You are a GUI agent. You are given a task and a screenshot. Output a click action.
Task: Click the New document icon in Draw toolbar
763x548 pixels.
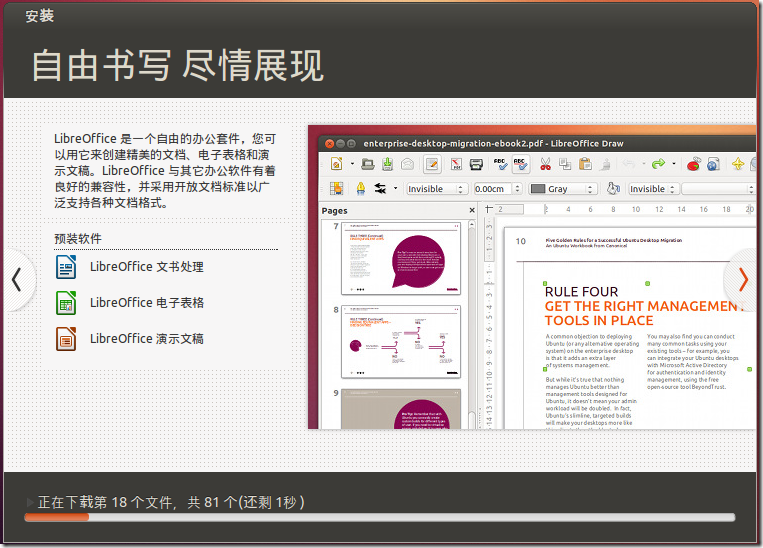coord(336,164)
